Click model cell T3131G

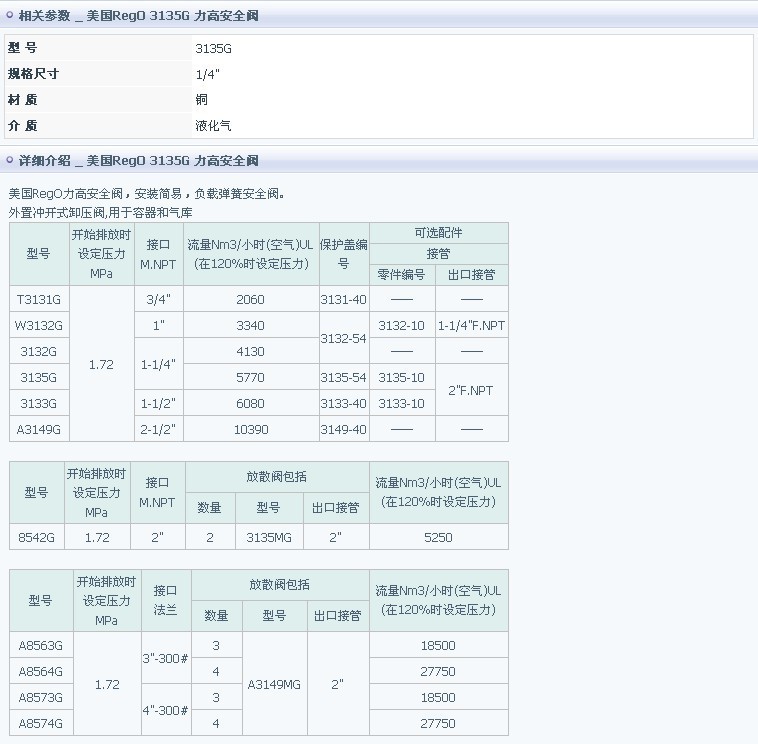coord(39,299)
